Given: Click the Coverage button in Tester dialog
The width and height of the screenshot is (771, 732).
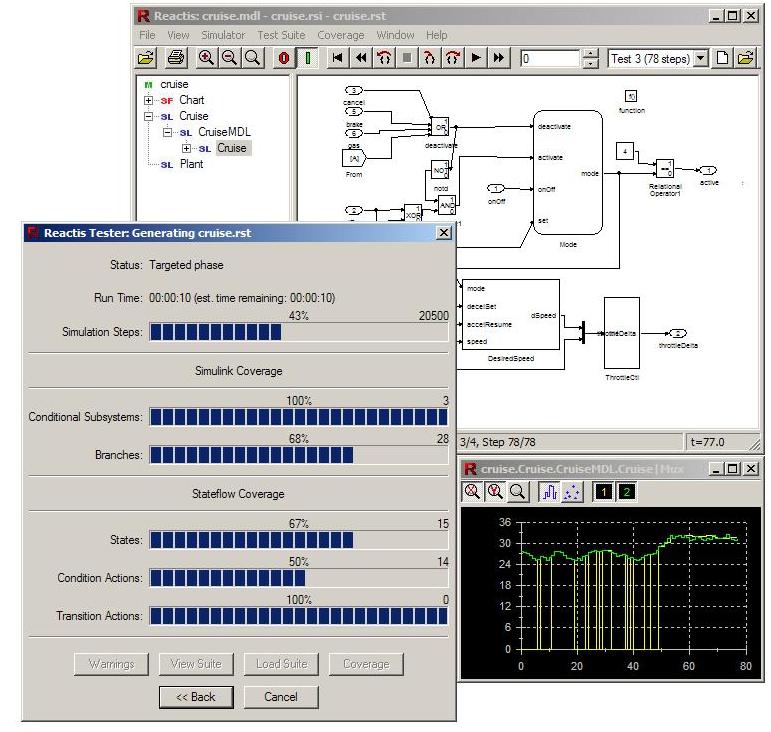Looking at the screenshot, I should [x=366, y=664].
